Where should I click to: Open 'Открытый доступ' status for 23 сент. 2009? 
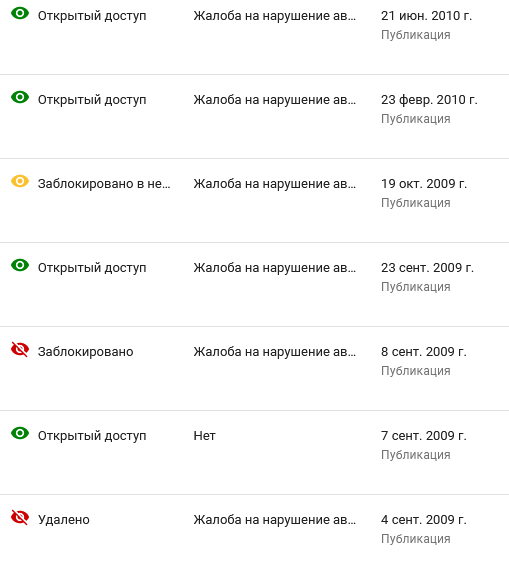click(92, 268)
